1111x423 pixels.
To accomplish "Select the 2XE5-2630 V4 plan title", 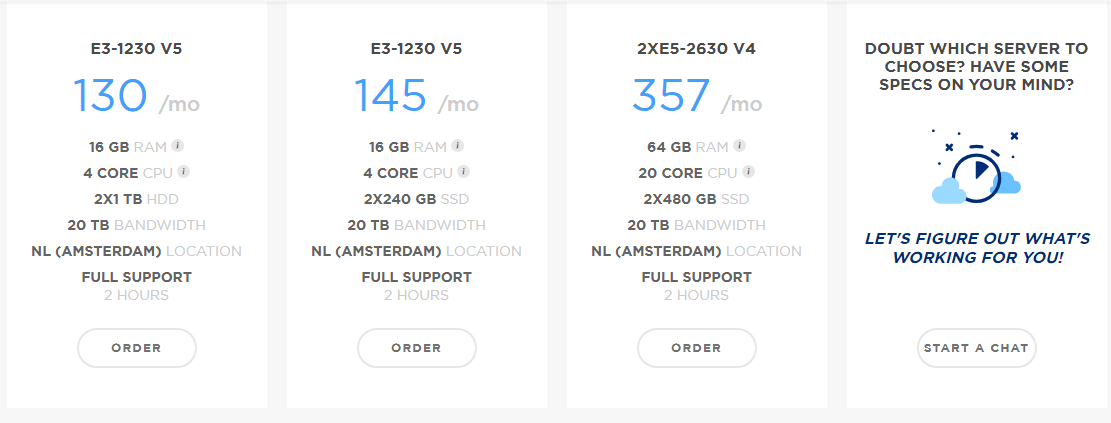I will [697, 49].
